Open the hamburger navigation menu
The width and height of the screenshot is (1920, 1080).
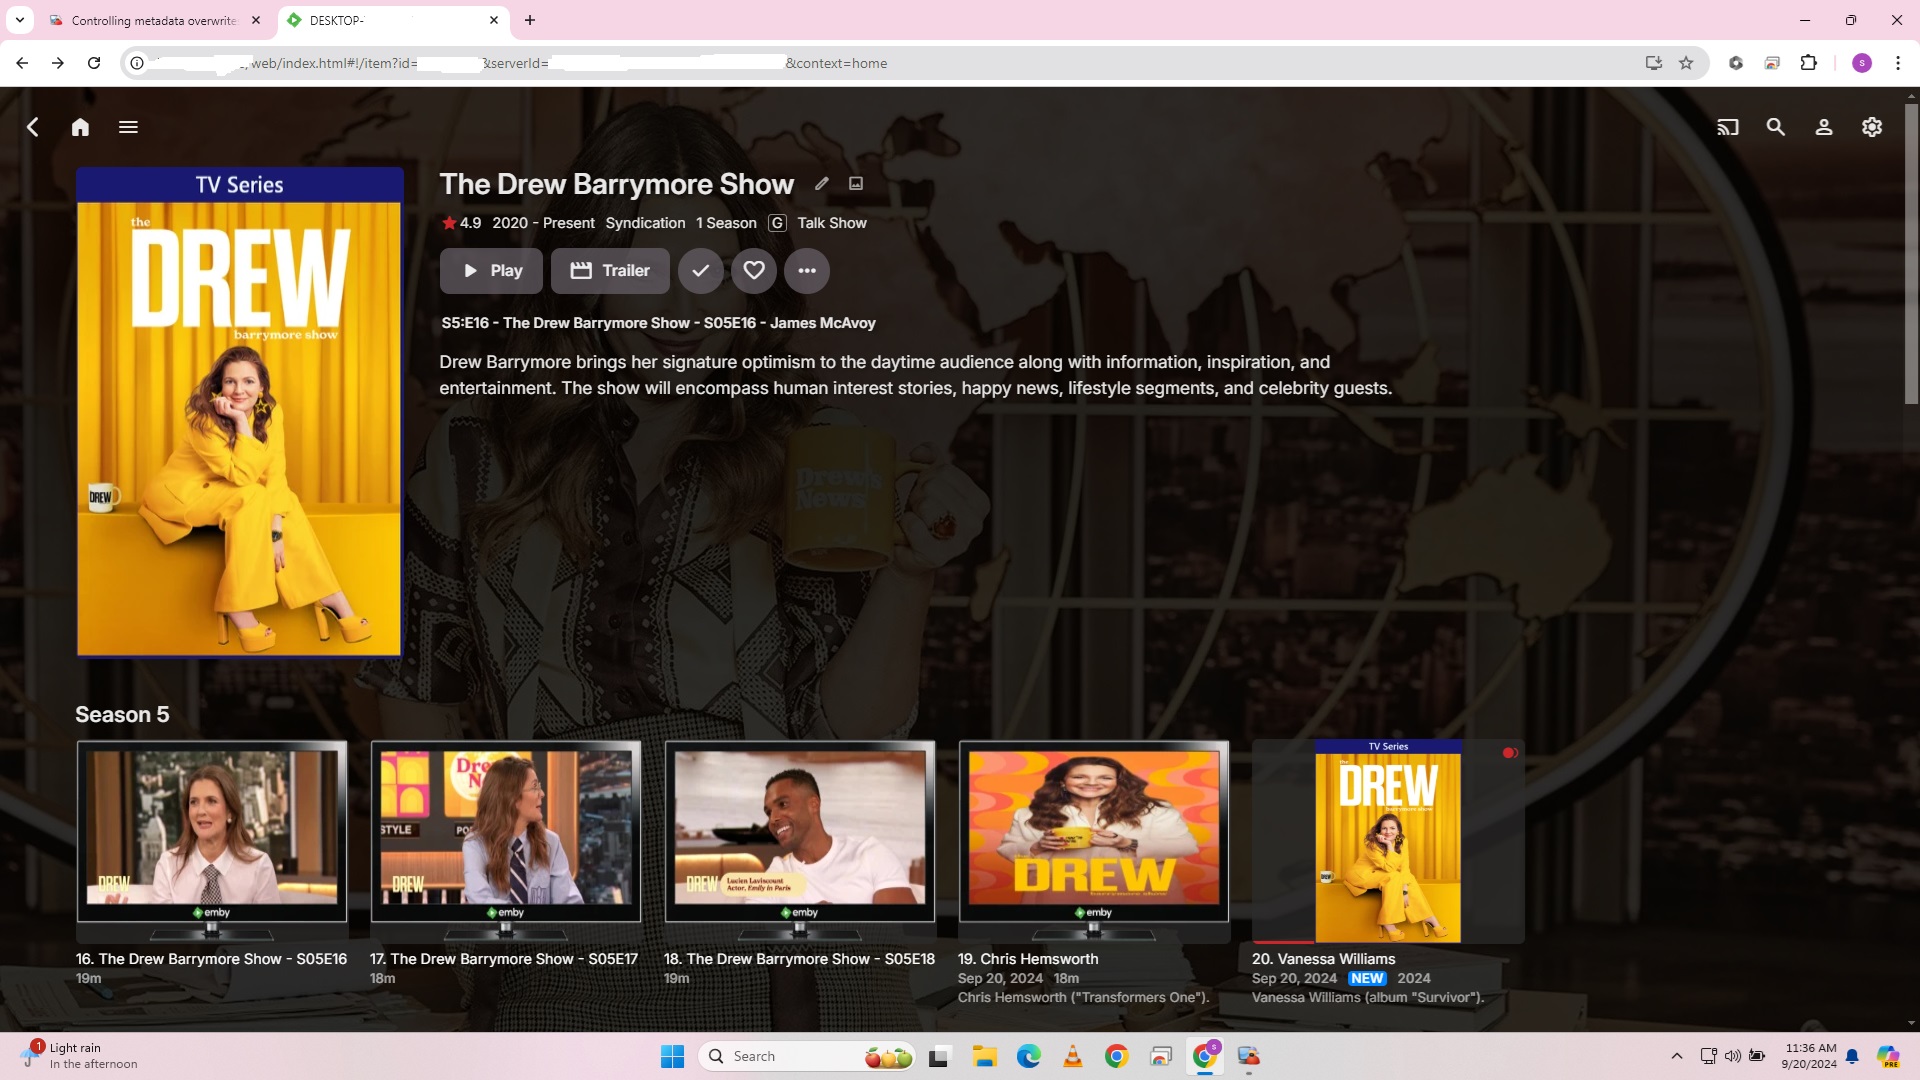(128, 127)
